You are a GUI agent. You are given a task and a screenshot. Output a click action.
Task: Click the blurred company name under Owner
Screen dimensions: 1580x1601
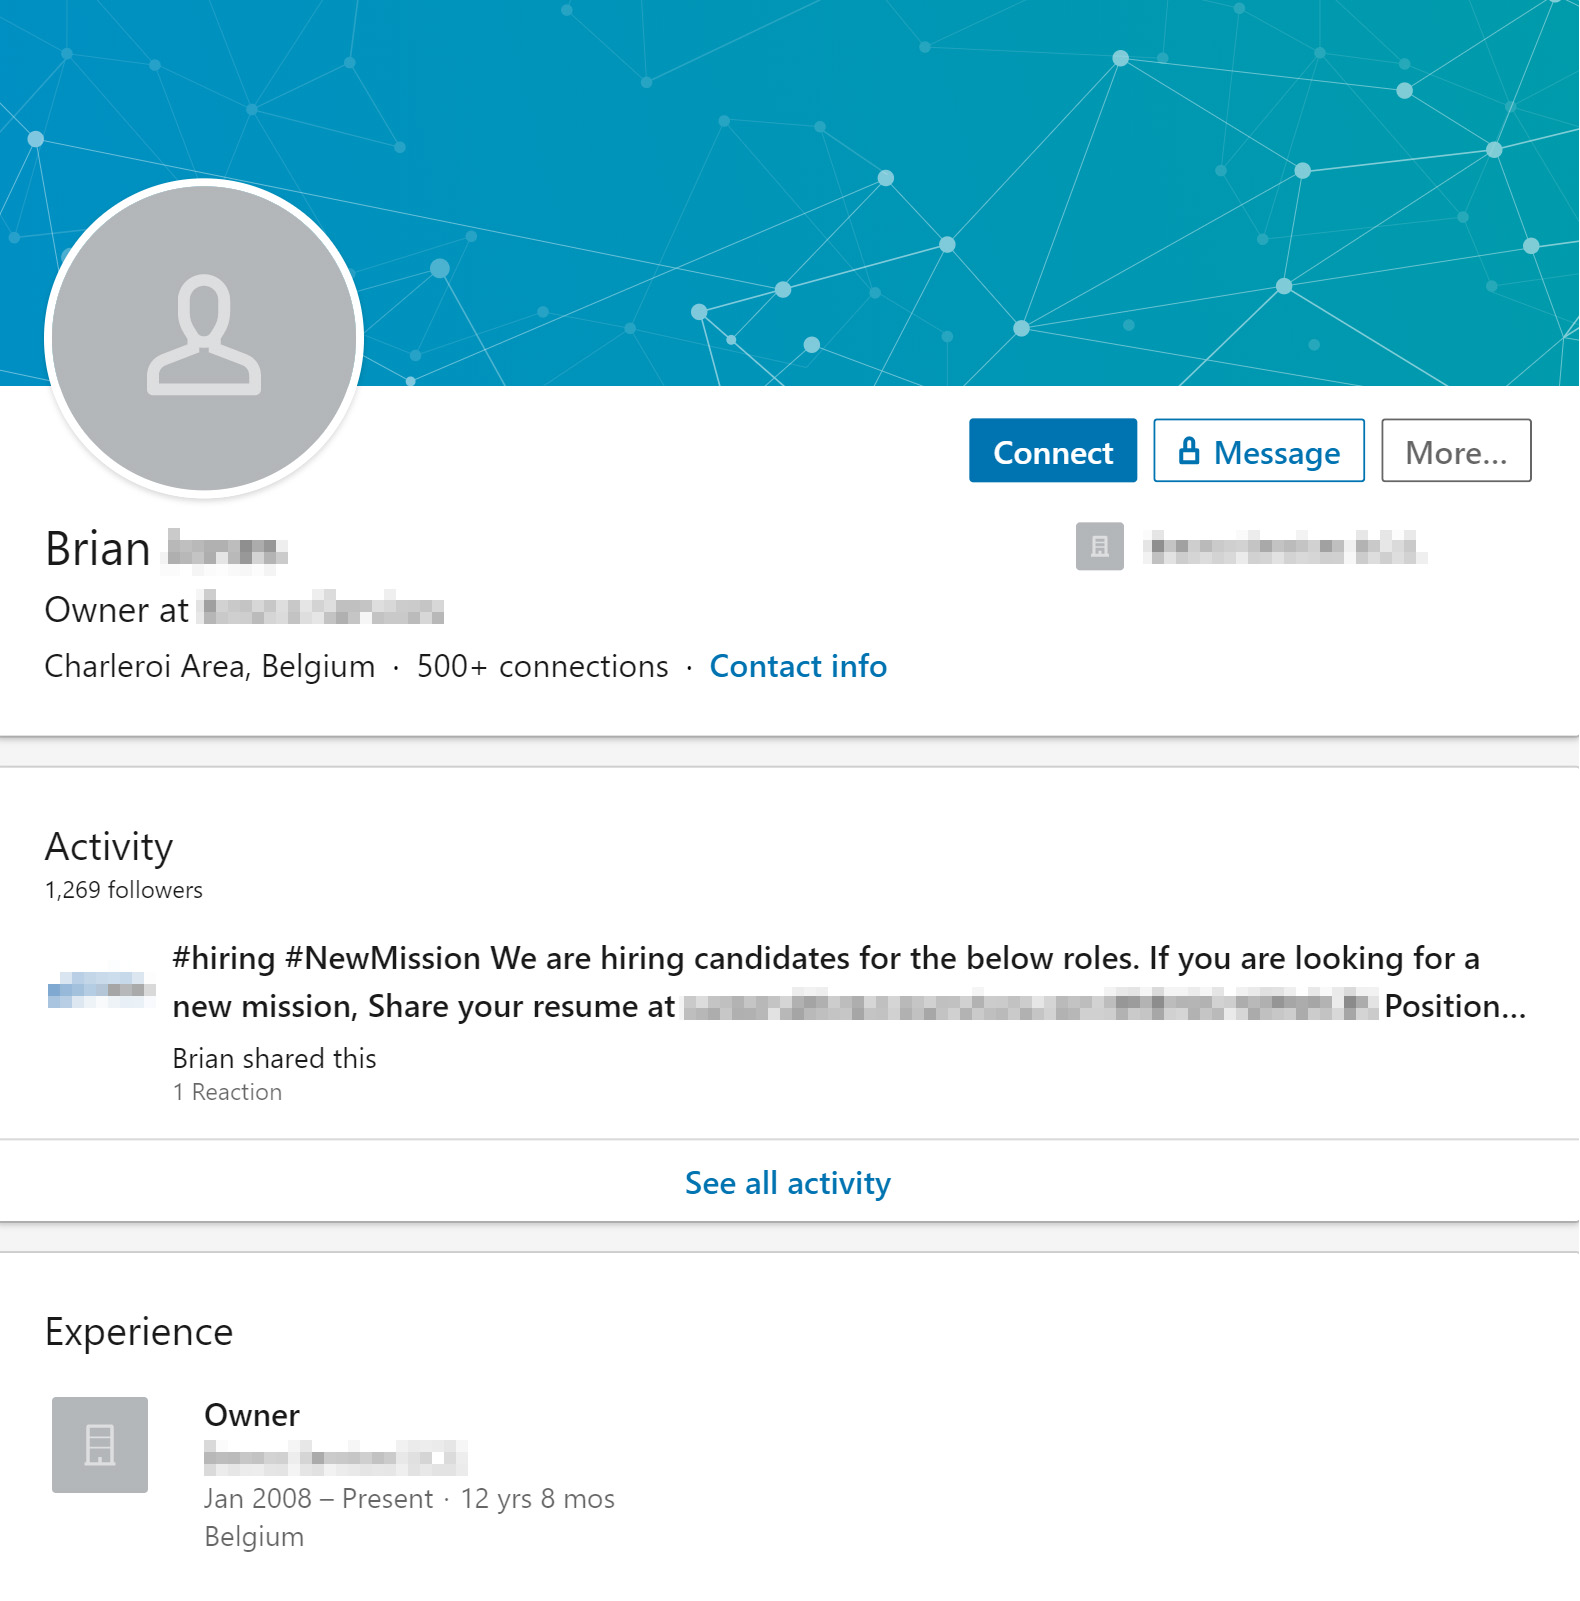point(336,1458)
